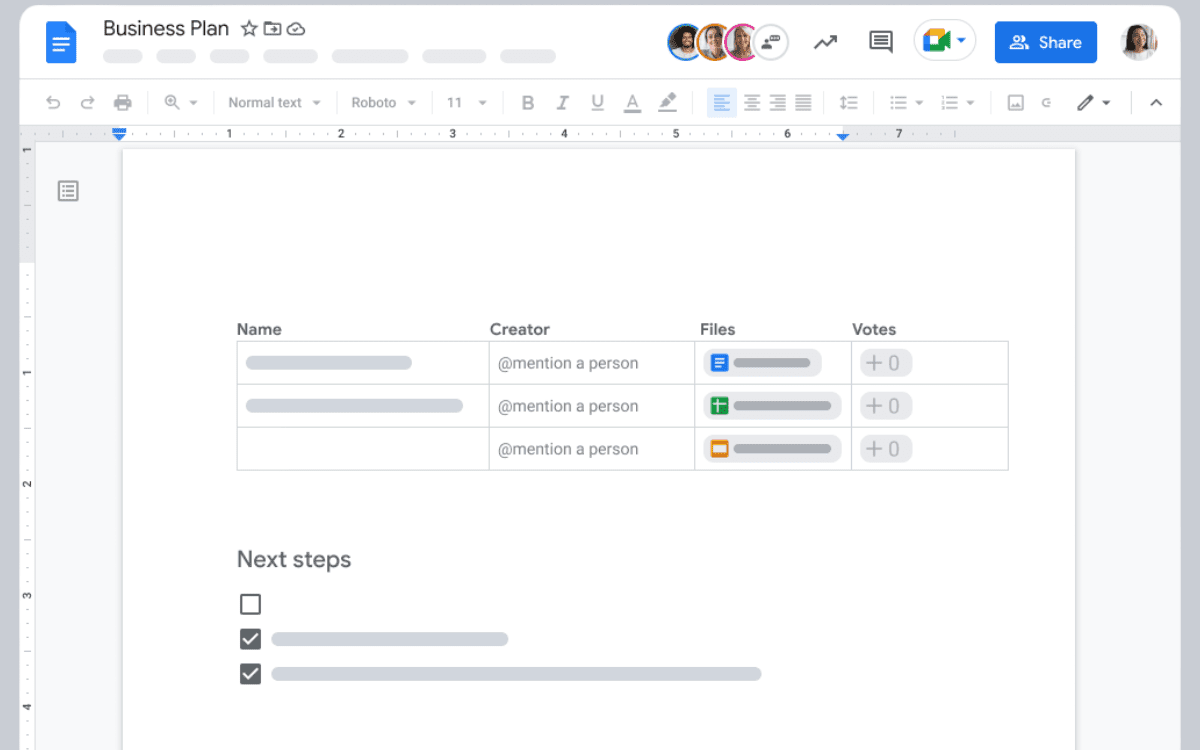Star the Business Plan document
Image resolution: width=1200 pixels, height=750 pixels.
click(x=249, y=29)
